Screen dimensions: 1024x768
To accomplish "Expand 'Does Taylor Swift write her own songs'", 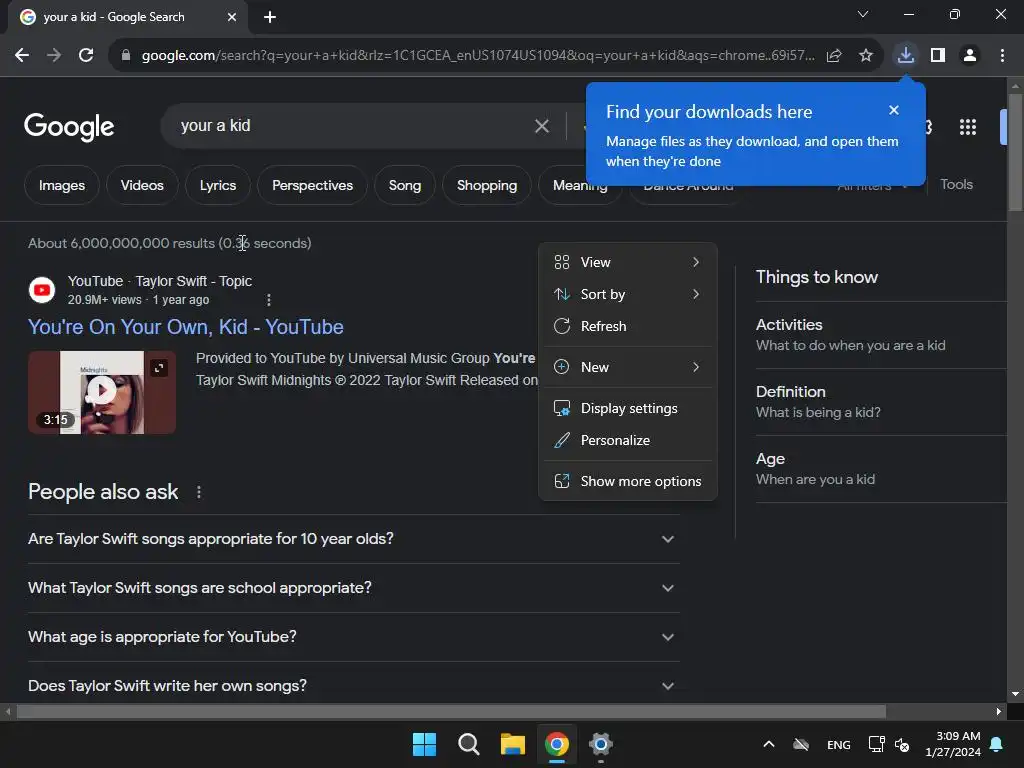I will (353, 686).
